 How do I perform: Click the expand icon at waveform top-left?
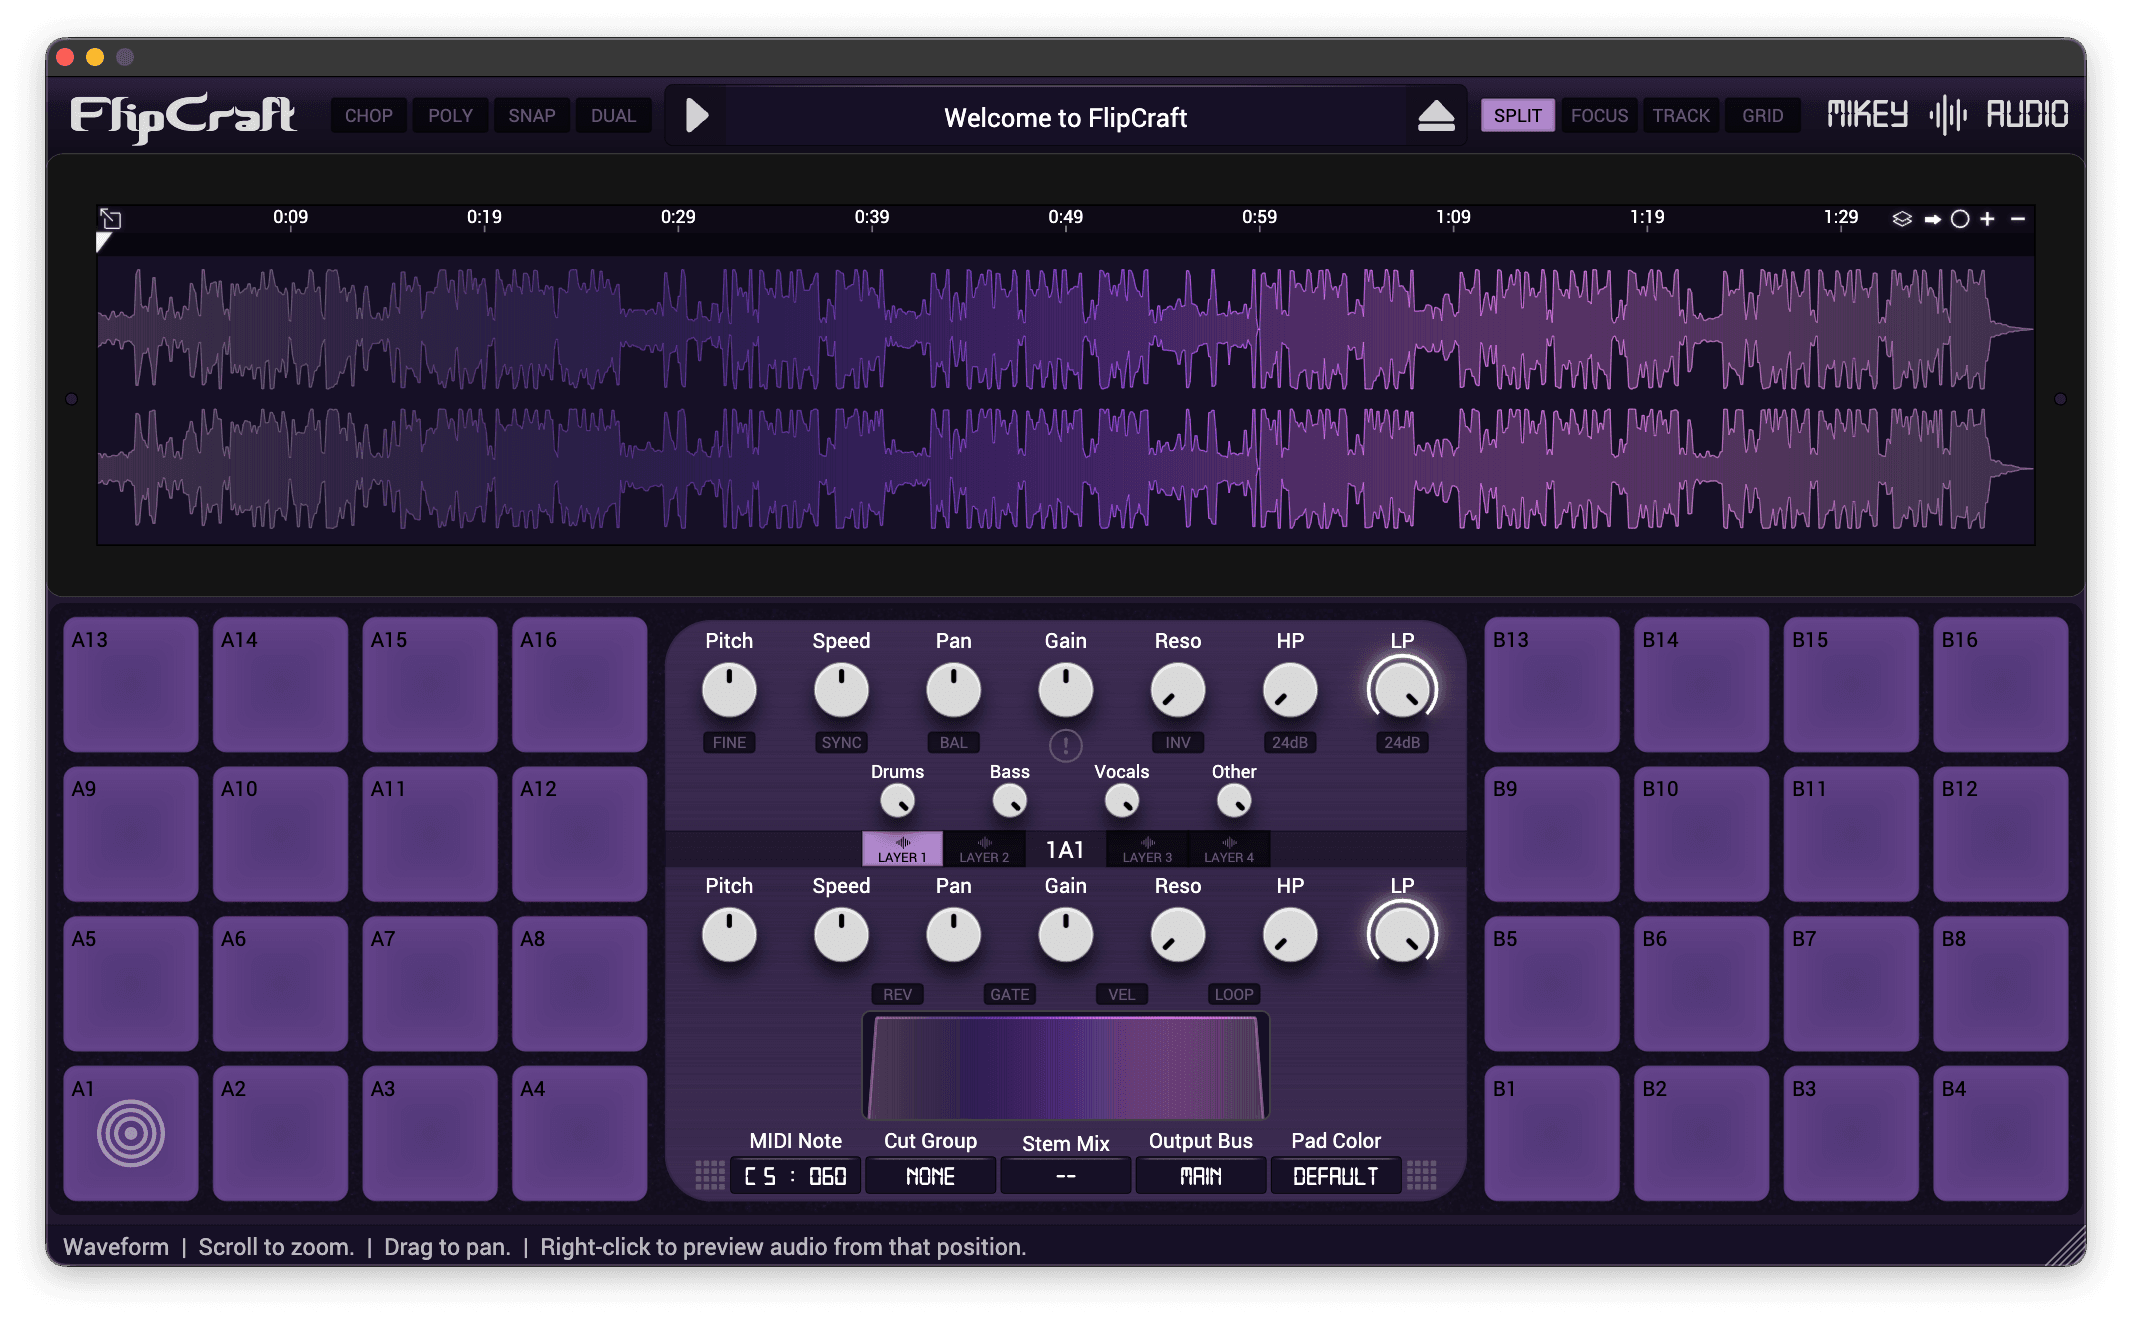(110, 219)
